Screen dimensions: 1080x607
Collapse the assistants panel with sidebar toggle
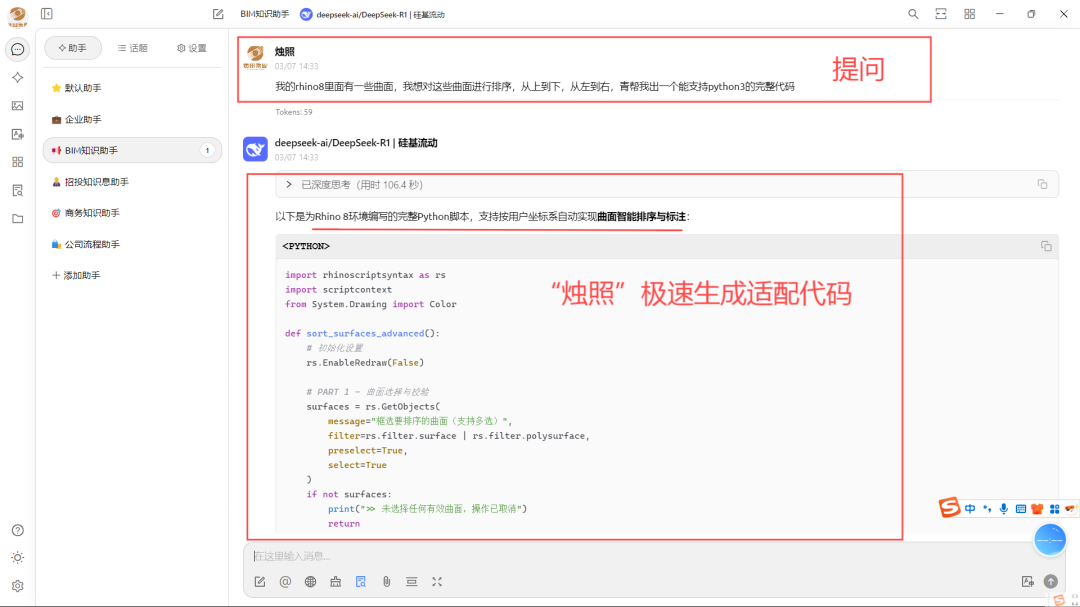(47, 14)
